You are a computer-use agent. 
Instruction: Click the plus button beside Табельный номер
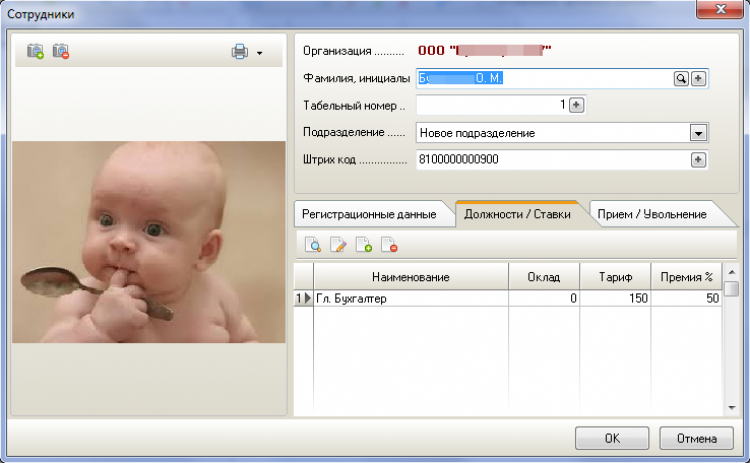coord(576,105)
